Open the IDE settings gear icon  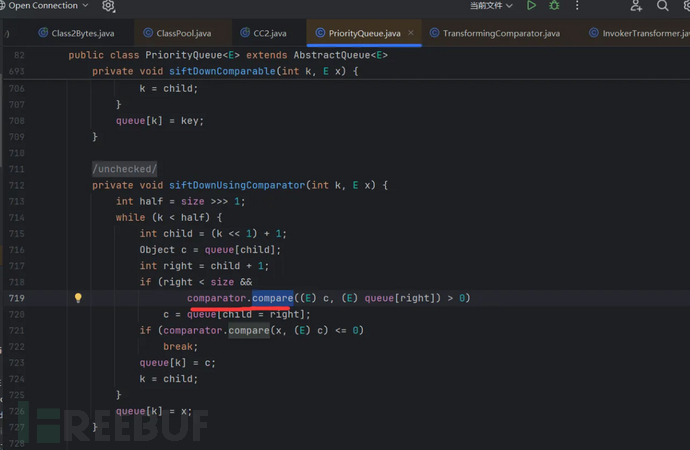(685, 6)
